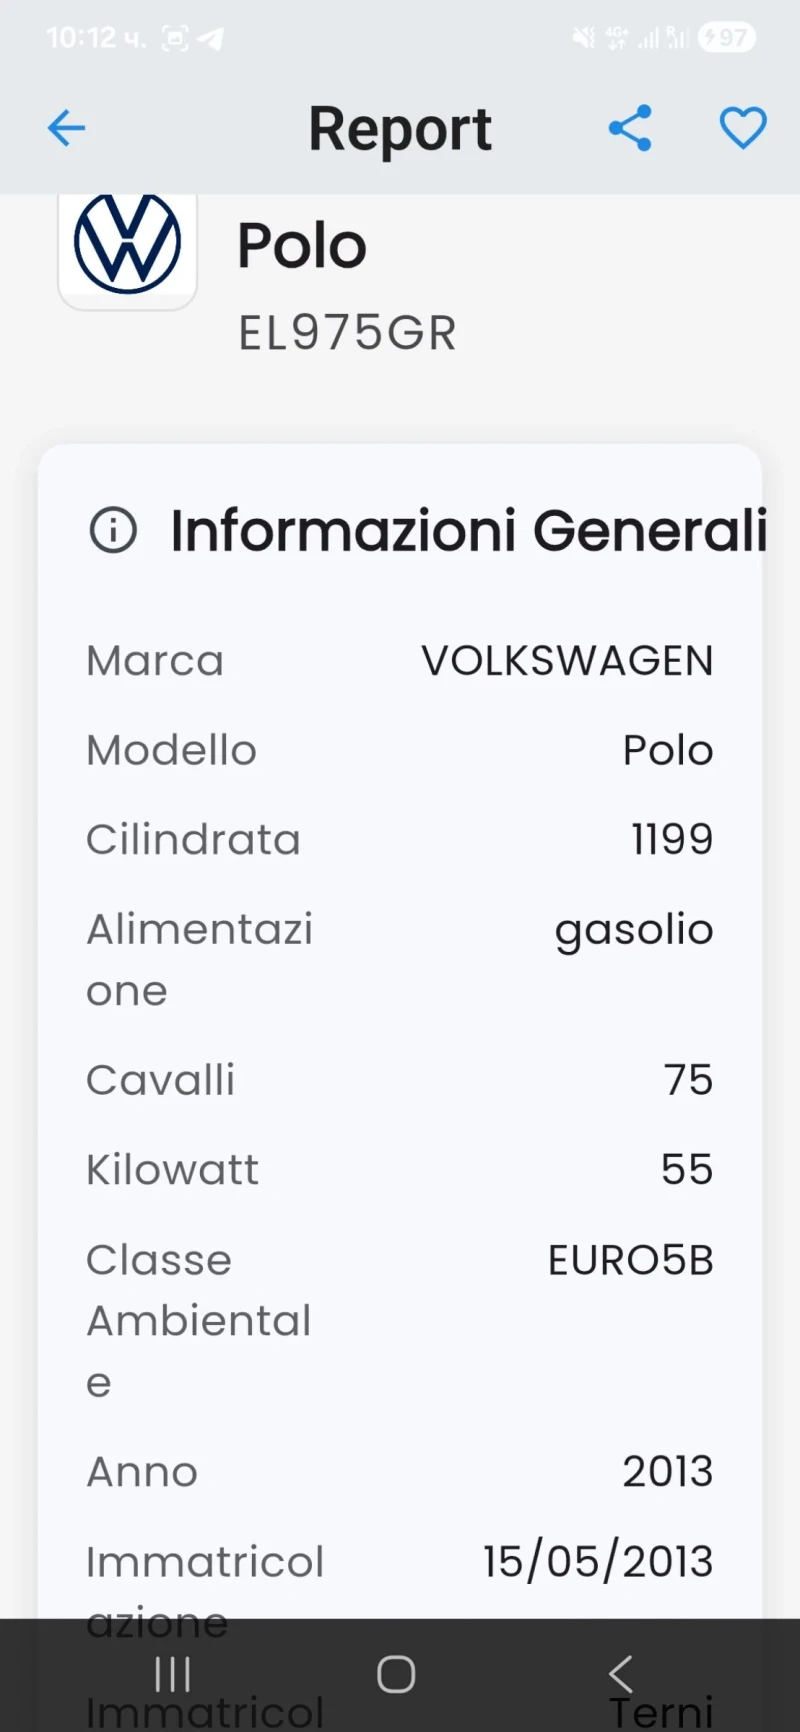Favorite this Polo report
The image size is (800, 1732).
click(743, 128)
